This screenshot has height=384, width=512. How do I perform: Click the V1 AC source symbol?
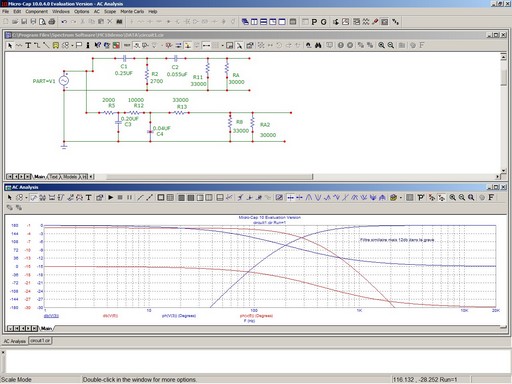point(64,81)
